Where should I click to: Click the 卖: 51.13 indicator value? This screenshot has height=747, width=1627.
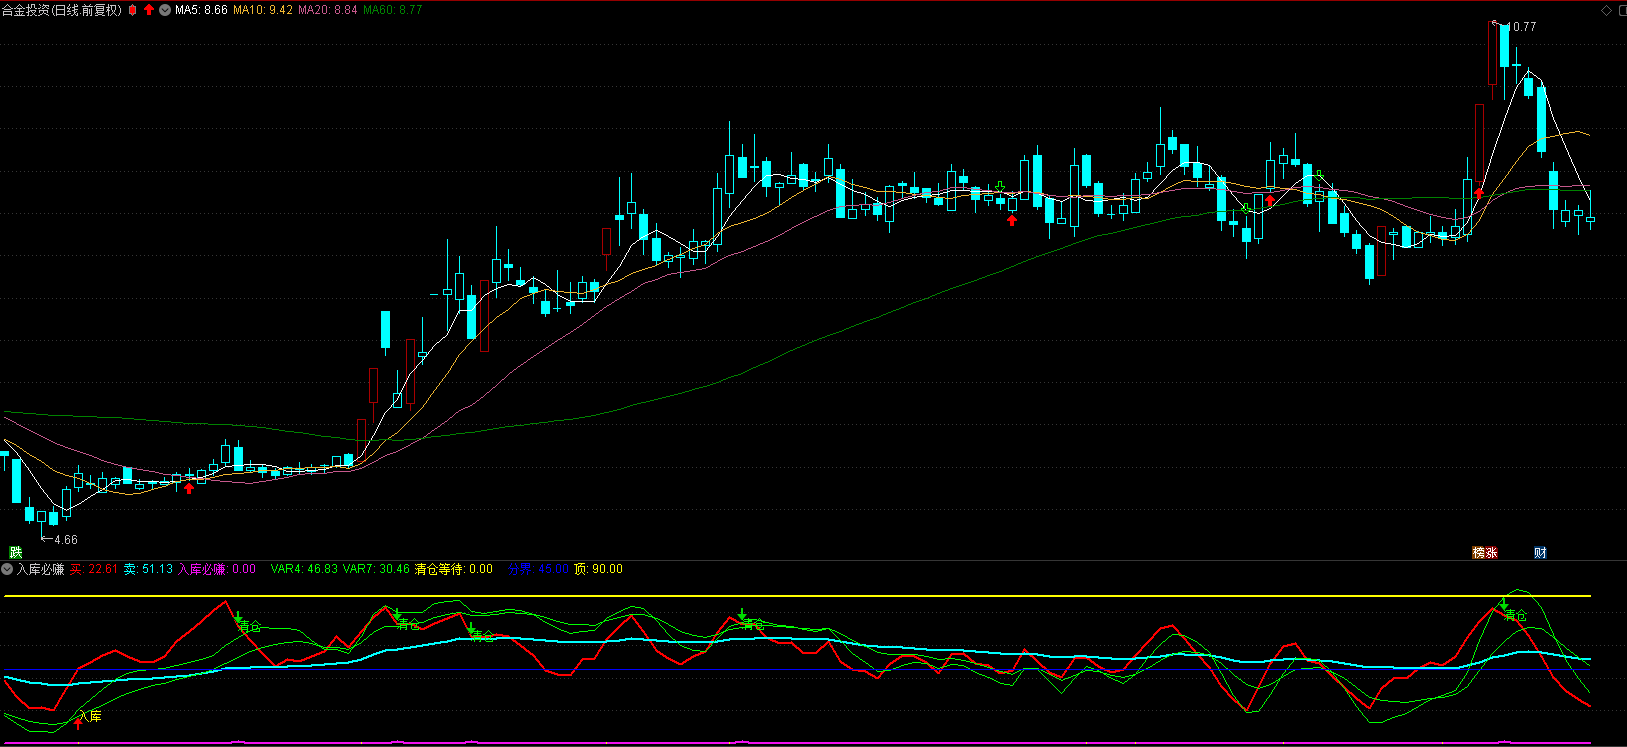148,569
